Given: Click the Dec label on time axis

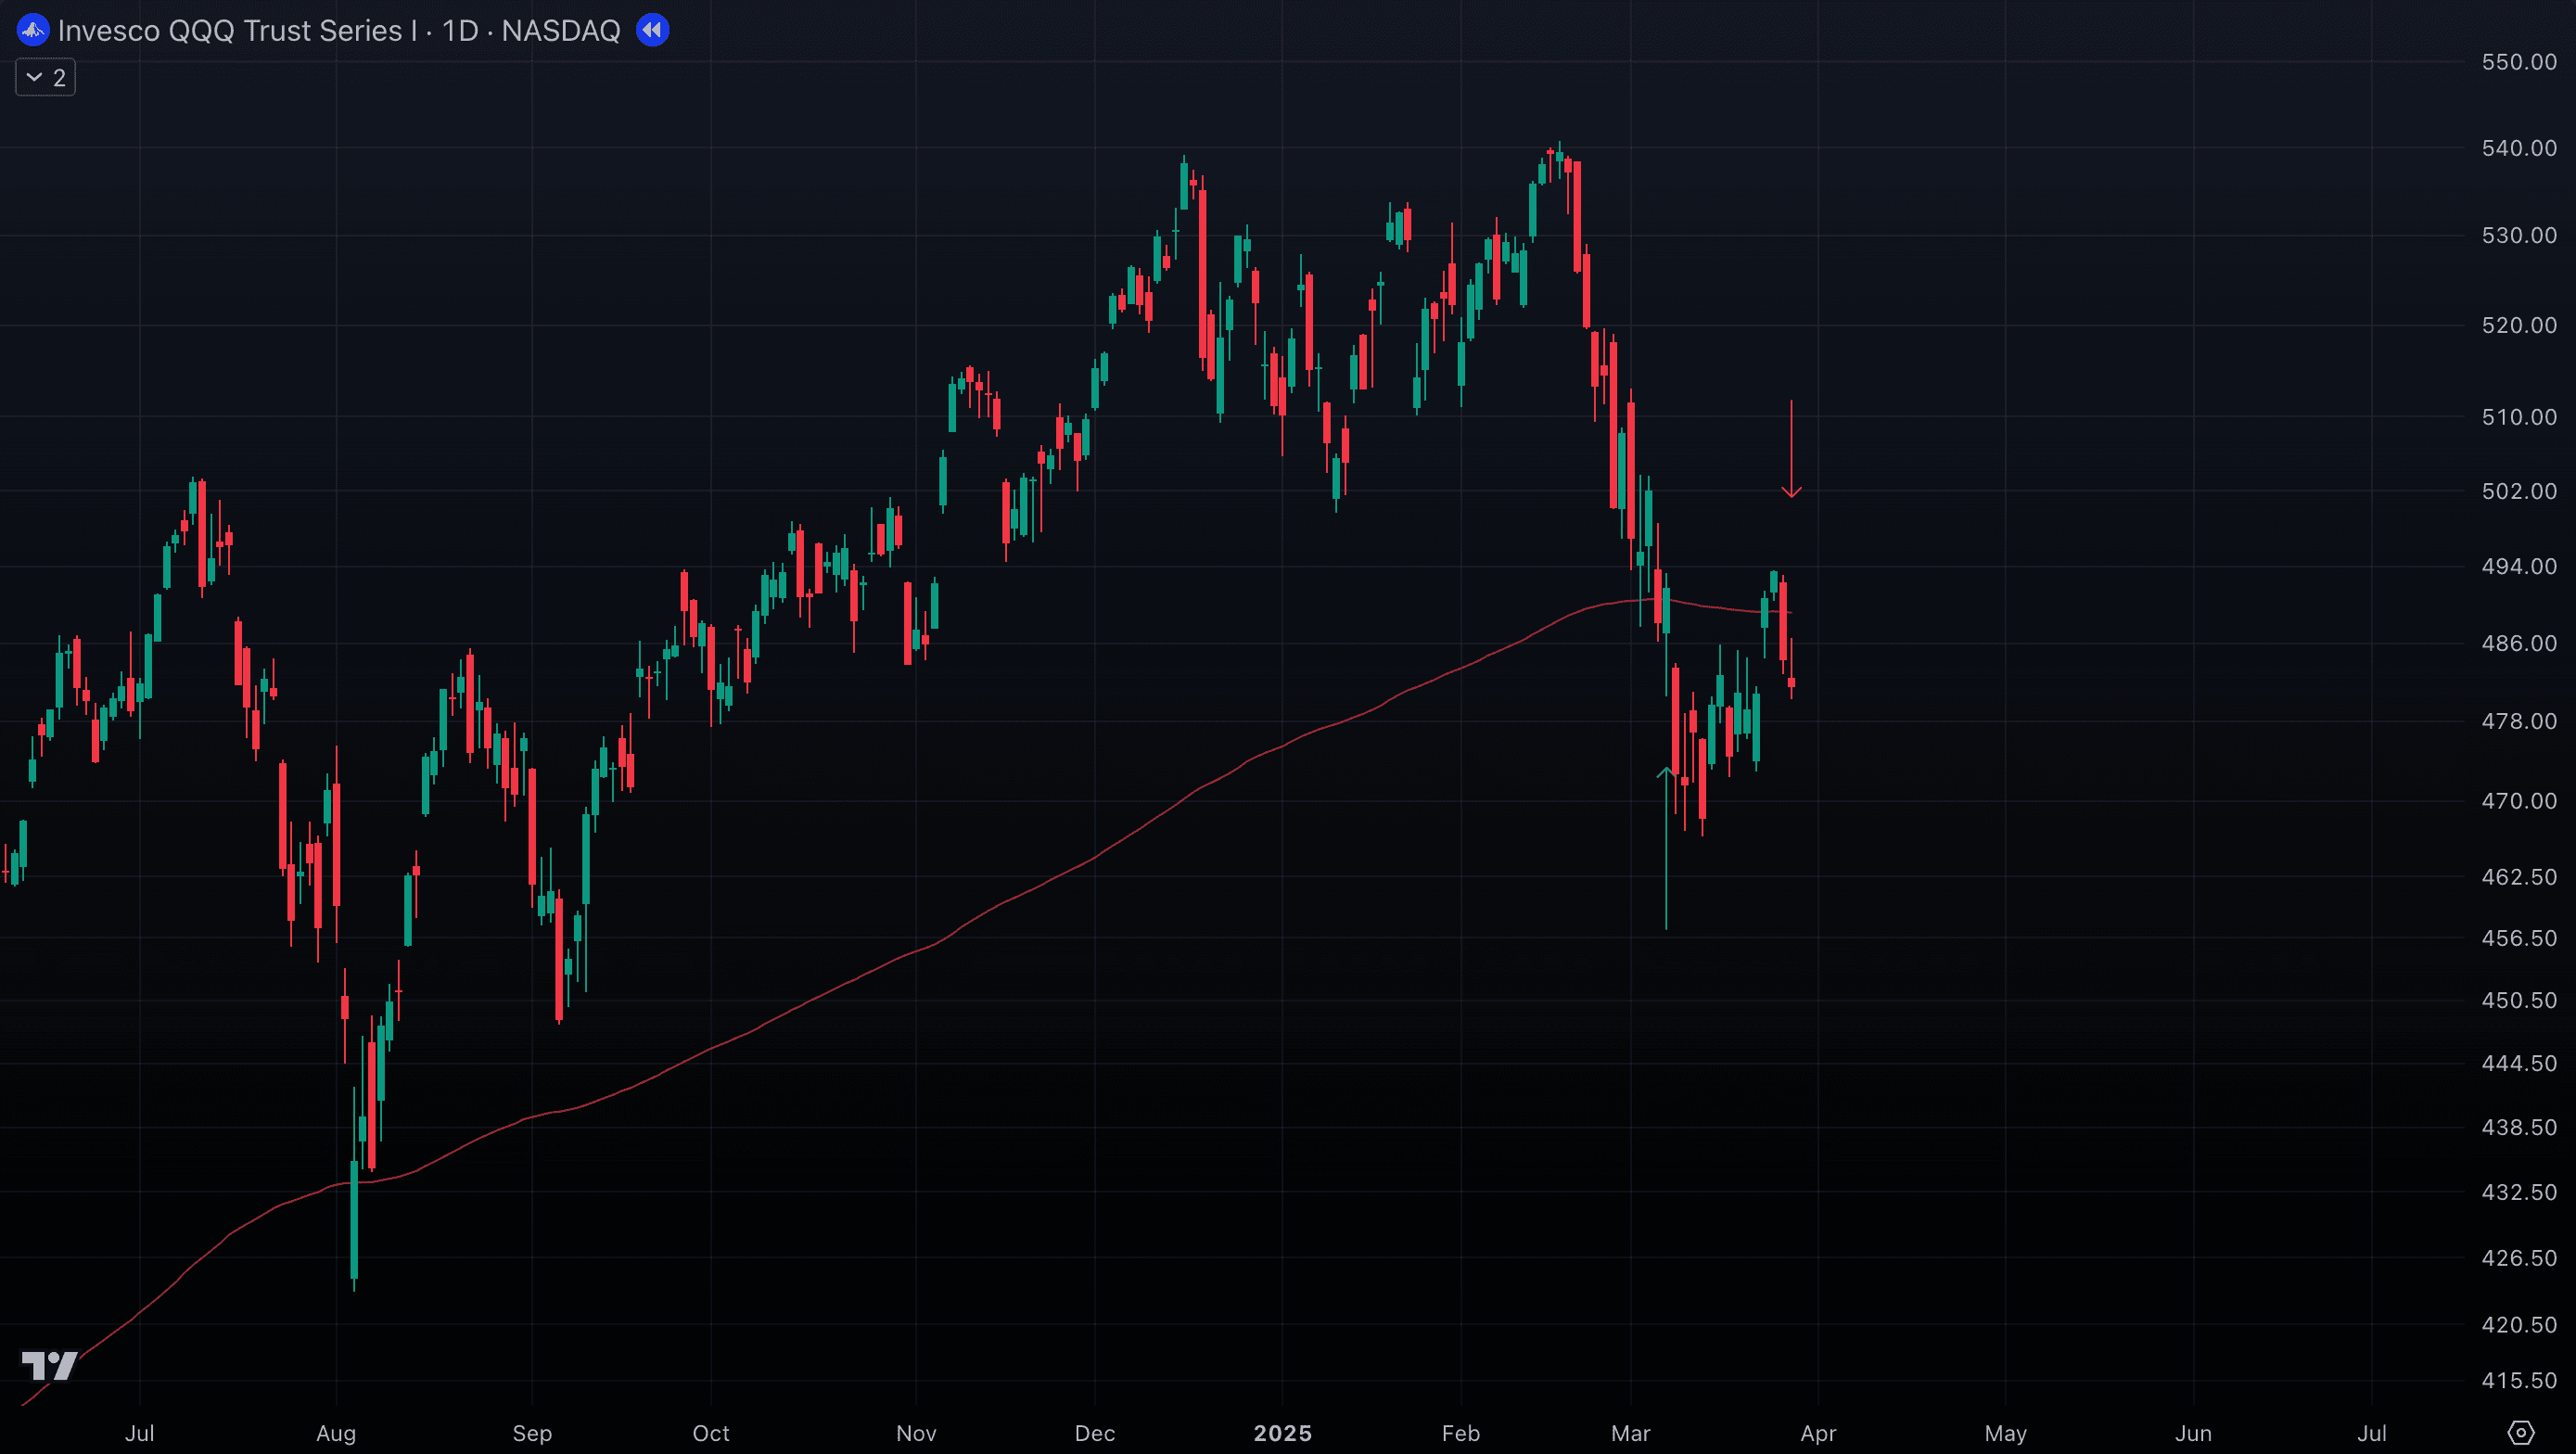Looking at the screenshot, I should (x=1094, y=1433).
